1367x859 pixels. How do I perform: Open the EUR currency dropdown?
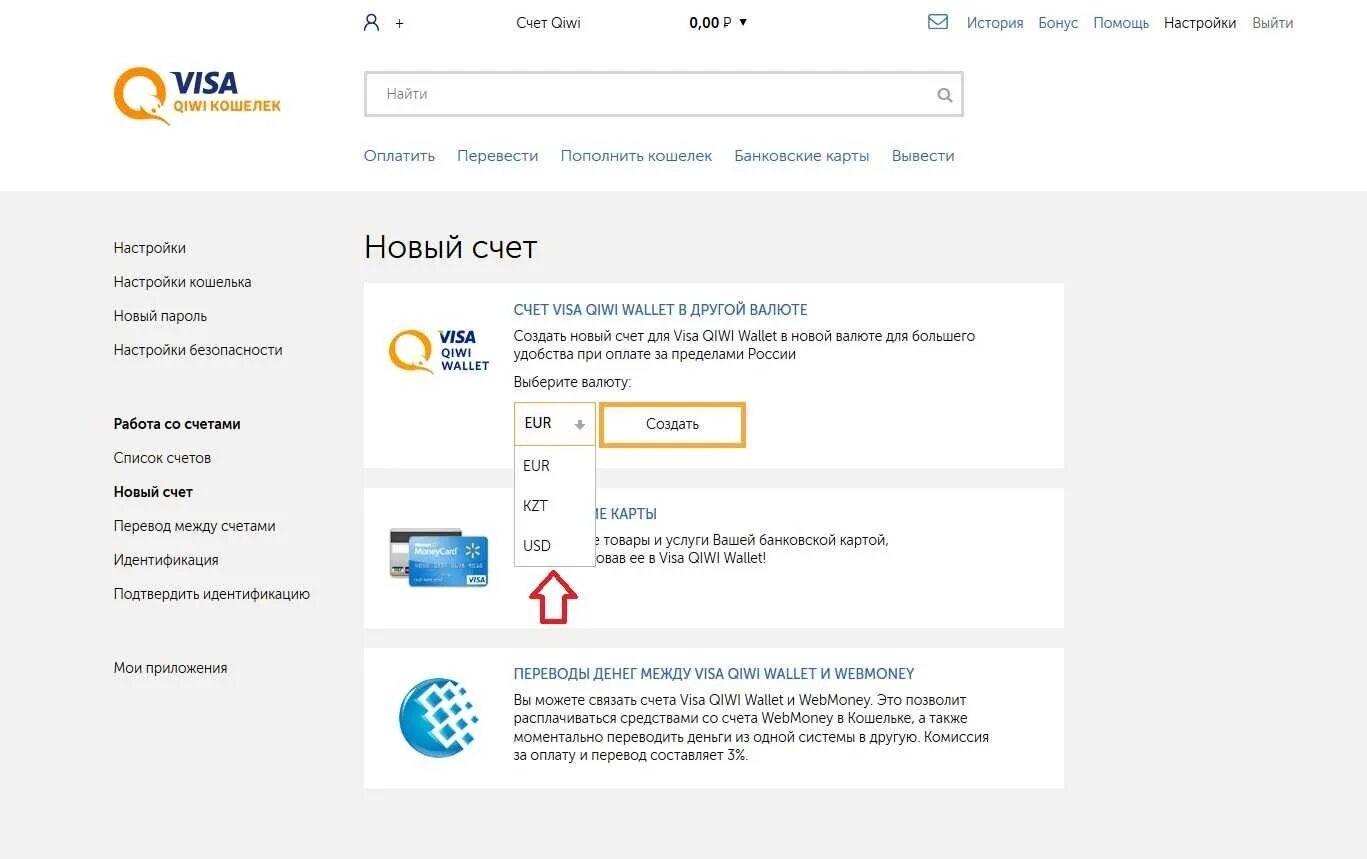pos(555,424)
